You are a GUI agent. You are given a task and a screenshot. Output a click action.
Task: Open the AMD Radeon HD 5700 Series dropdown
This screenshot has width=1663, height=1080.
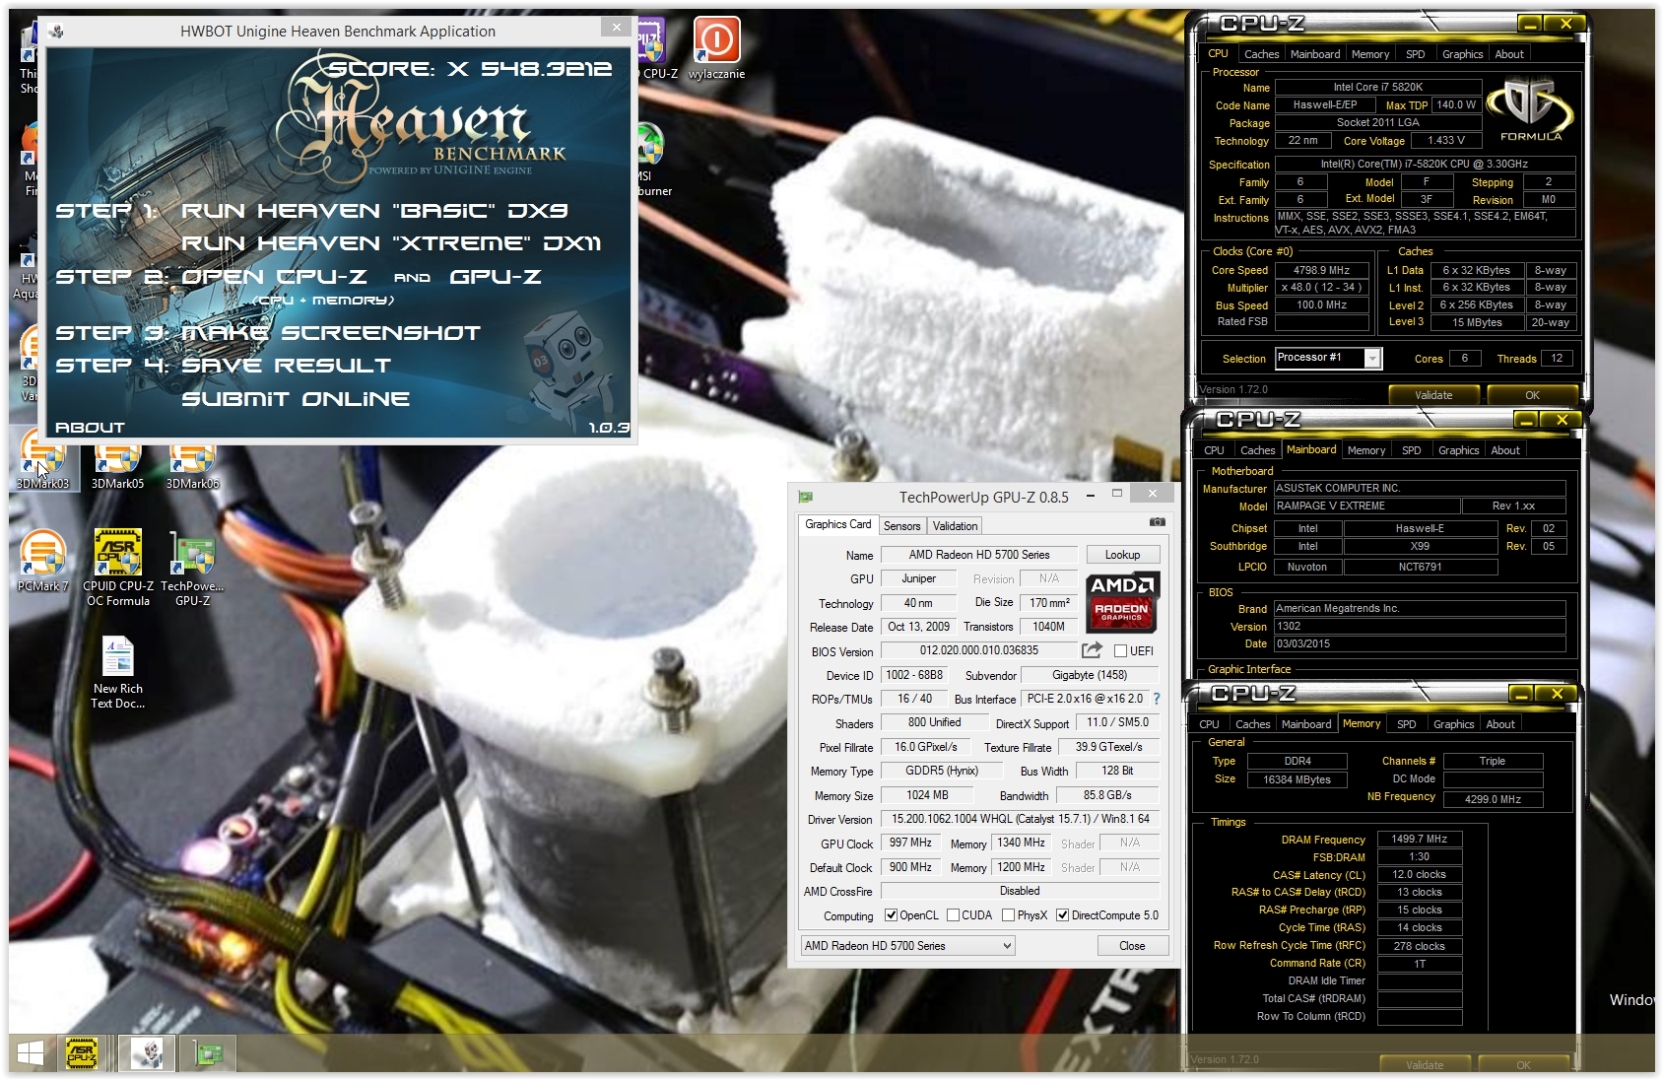(x=908, y=946)
